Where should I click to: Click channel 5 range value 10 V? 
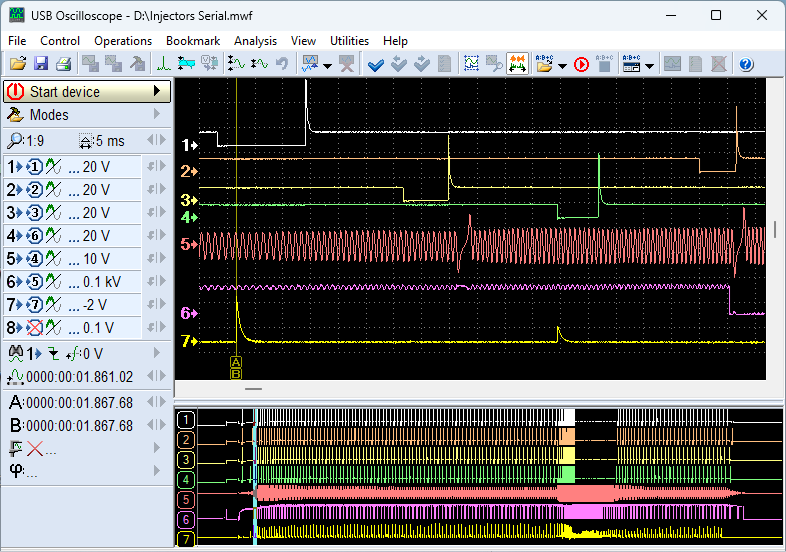(96, 259)
